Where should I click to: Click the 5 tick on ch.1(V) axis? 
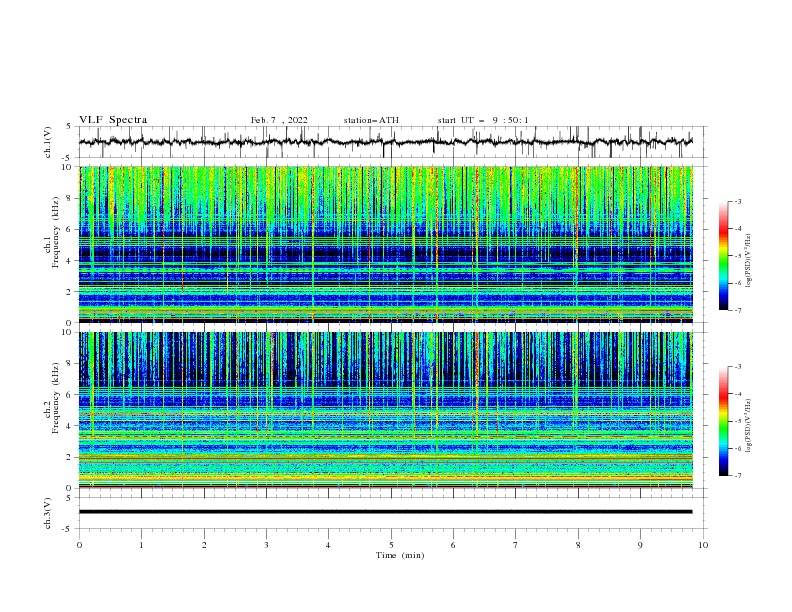click(69, 127)
